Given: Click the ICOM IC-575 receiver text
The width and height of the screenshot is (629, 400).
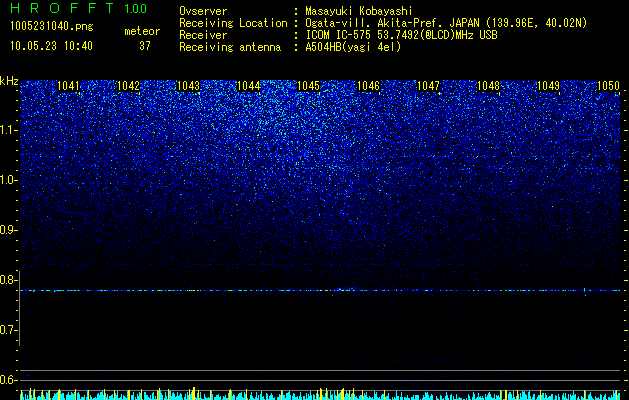Looking at the screenshot, I should click(x=401, y=35).
